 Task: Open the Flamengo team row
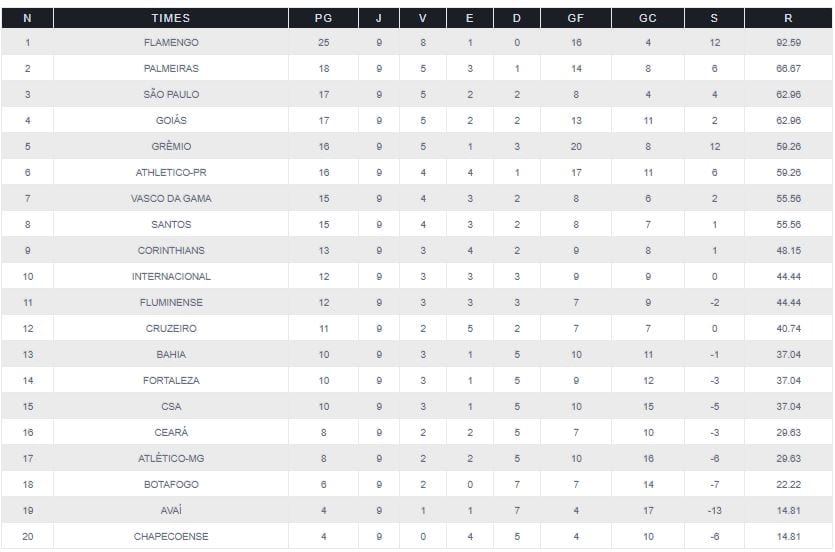171,43
